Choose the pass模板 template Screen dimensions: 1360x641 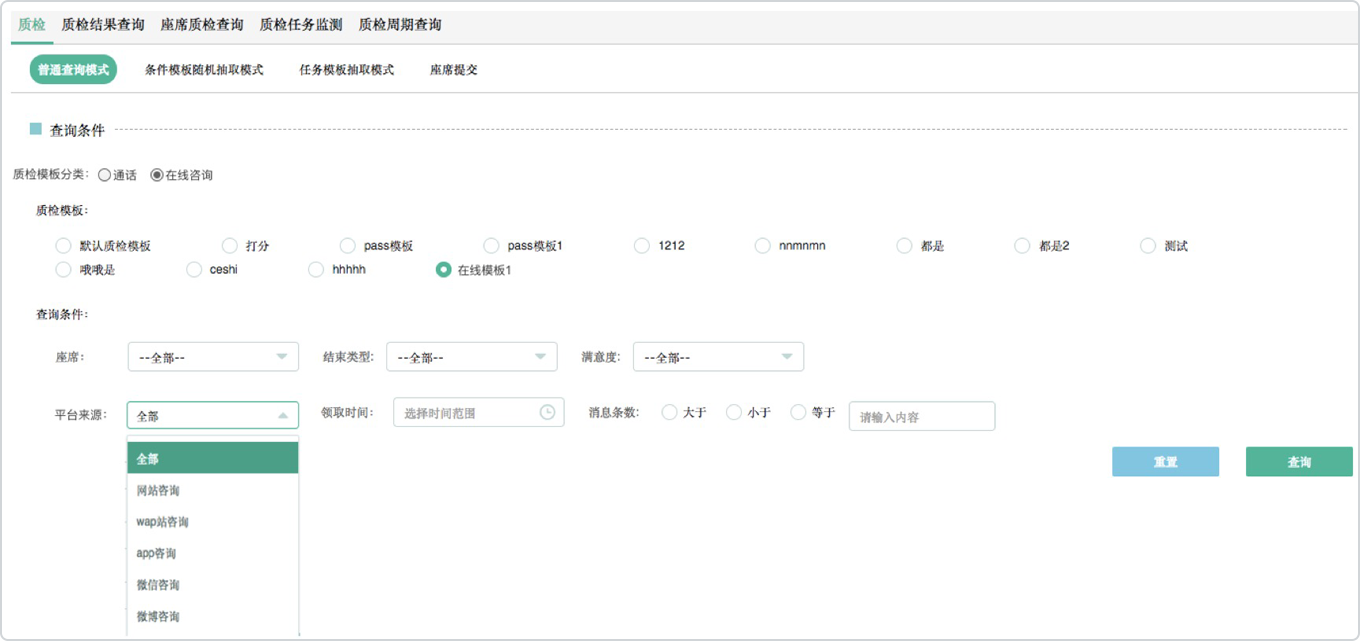pyautogui.click(x=348, y=245)
